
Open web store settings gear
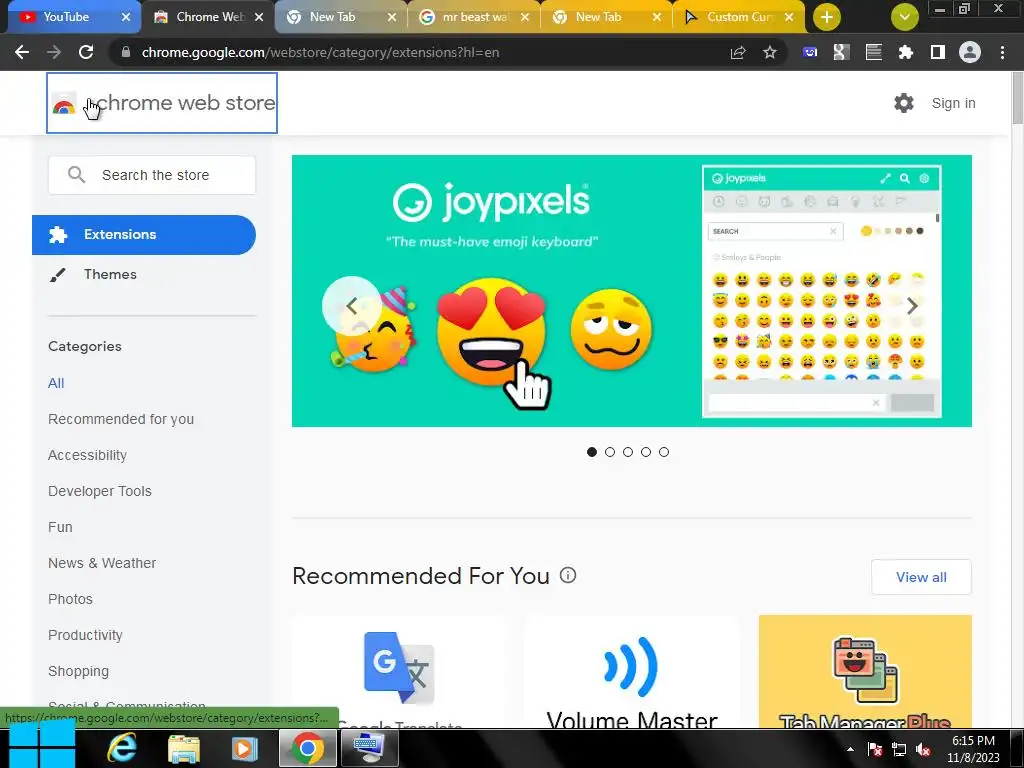904,103
